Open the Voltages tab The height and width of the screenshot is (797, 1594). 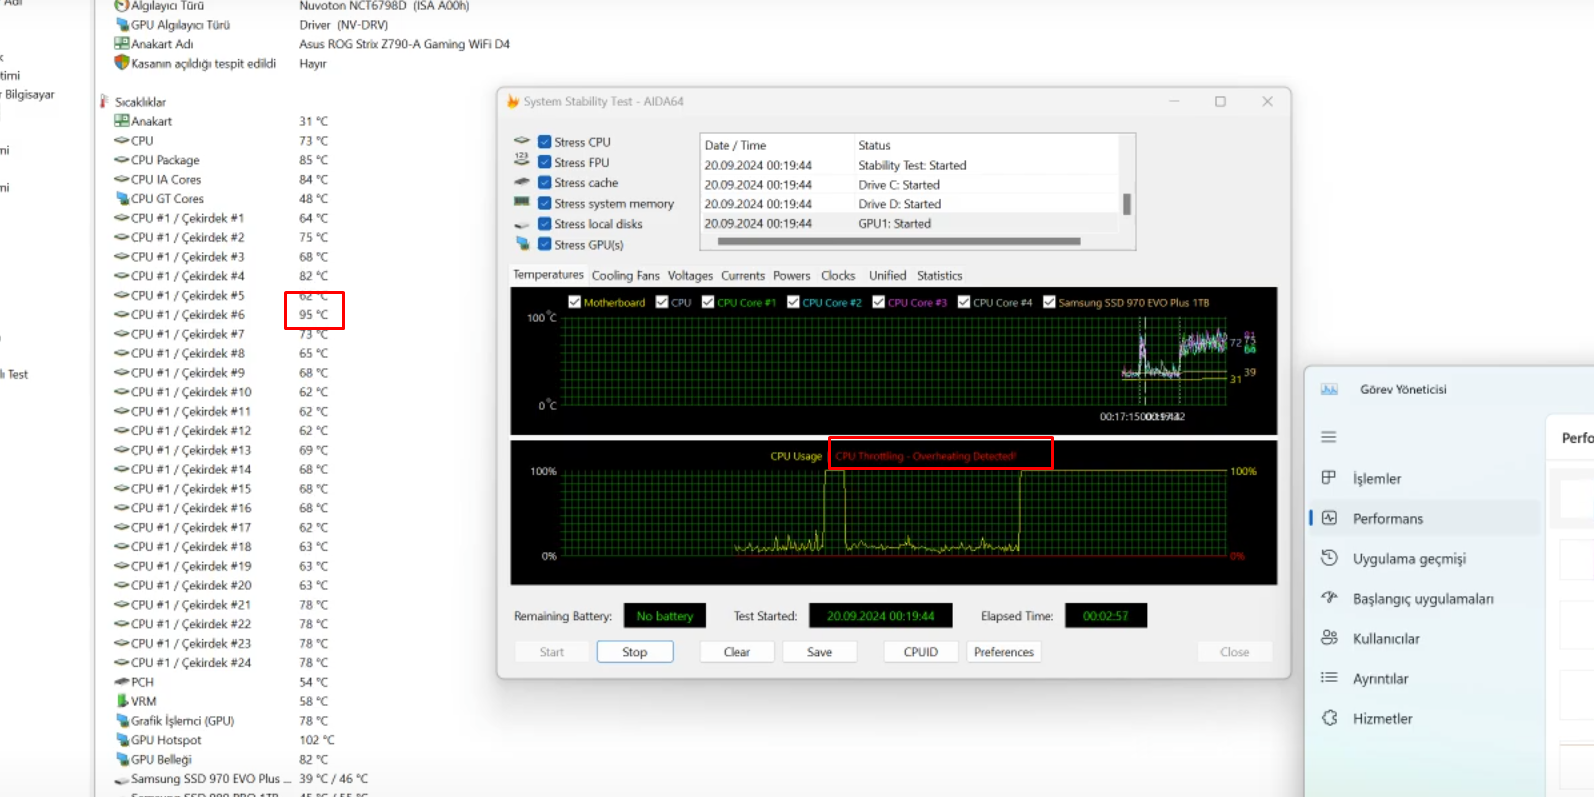pyautogui.click(x=690, y=276)
